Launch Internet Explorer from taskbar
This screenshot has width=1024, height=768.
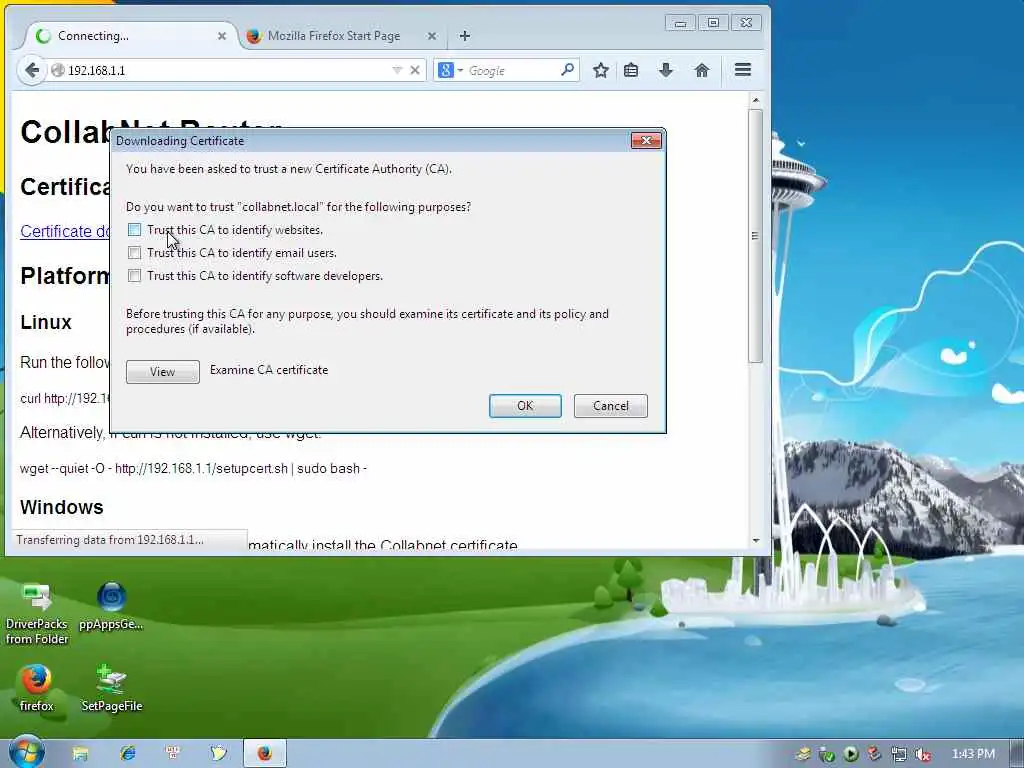click(x=127, y=754)
